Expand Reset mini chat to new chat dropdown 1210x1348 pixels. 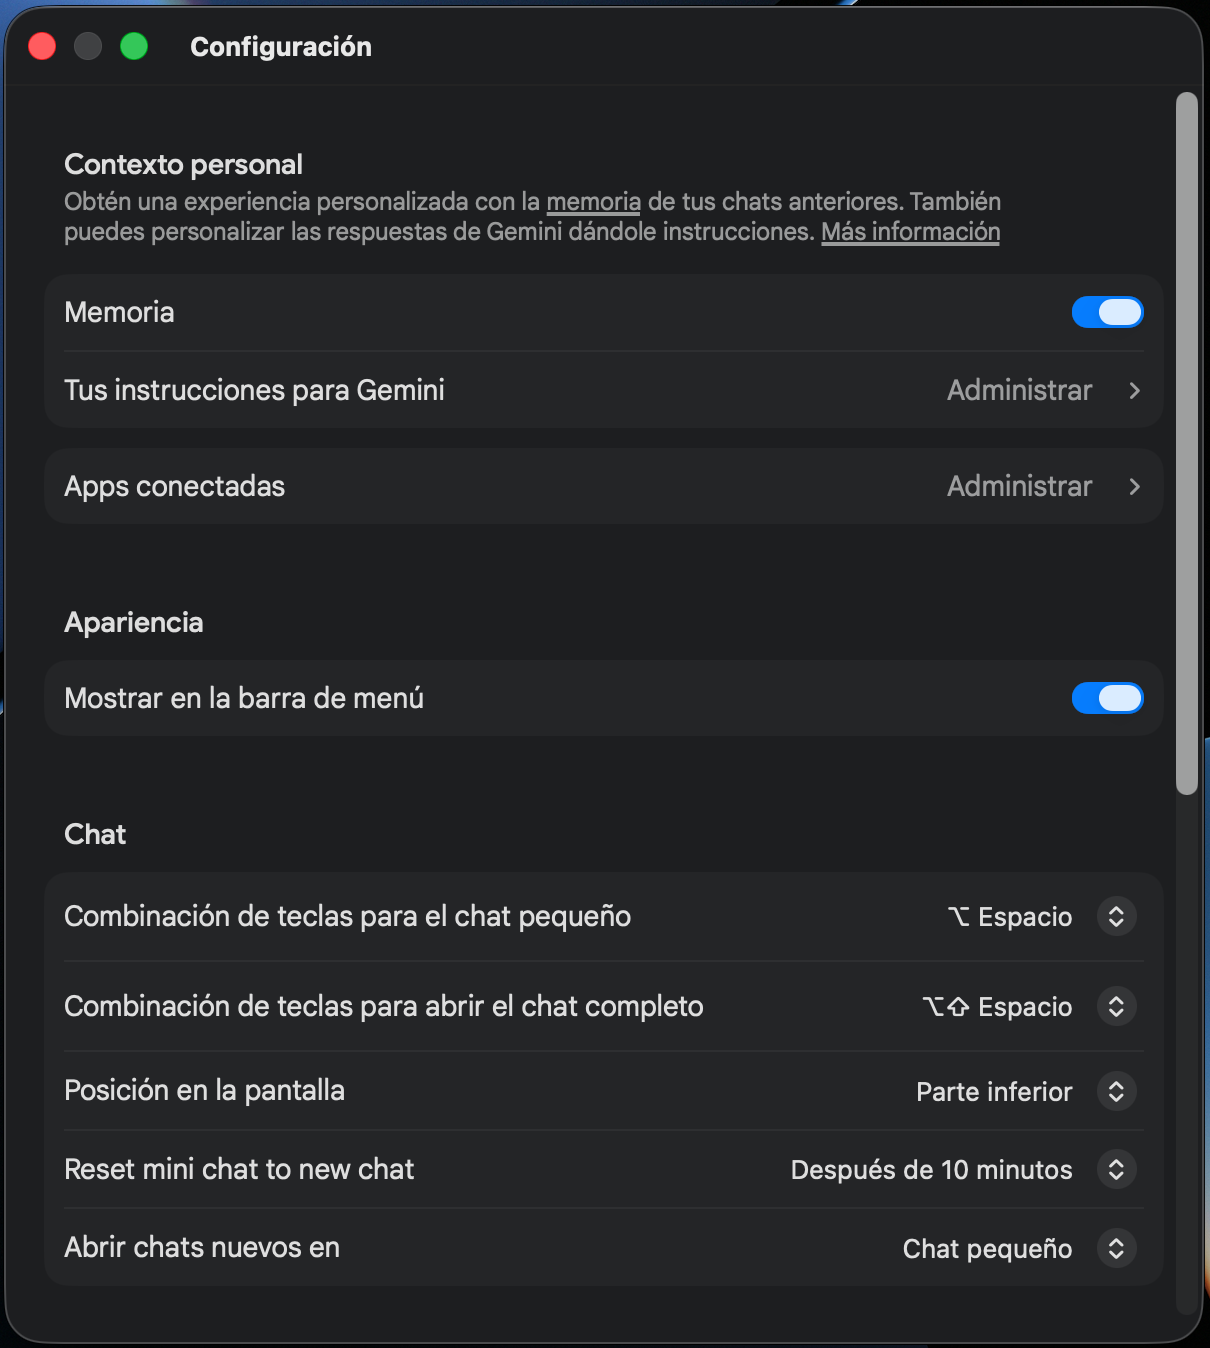[1116, 1169]
